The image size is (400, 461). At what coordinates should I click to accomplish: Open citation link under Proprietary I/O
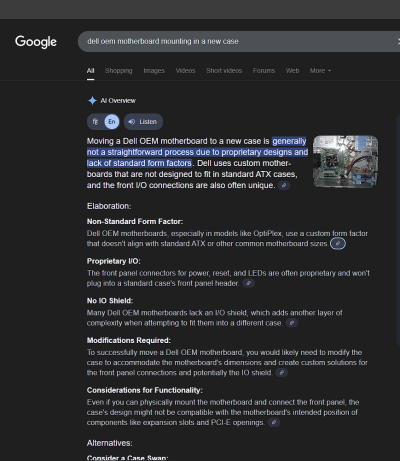(248, 283)
